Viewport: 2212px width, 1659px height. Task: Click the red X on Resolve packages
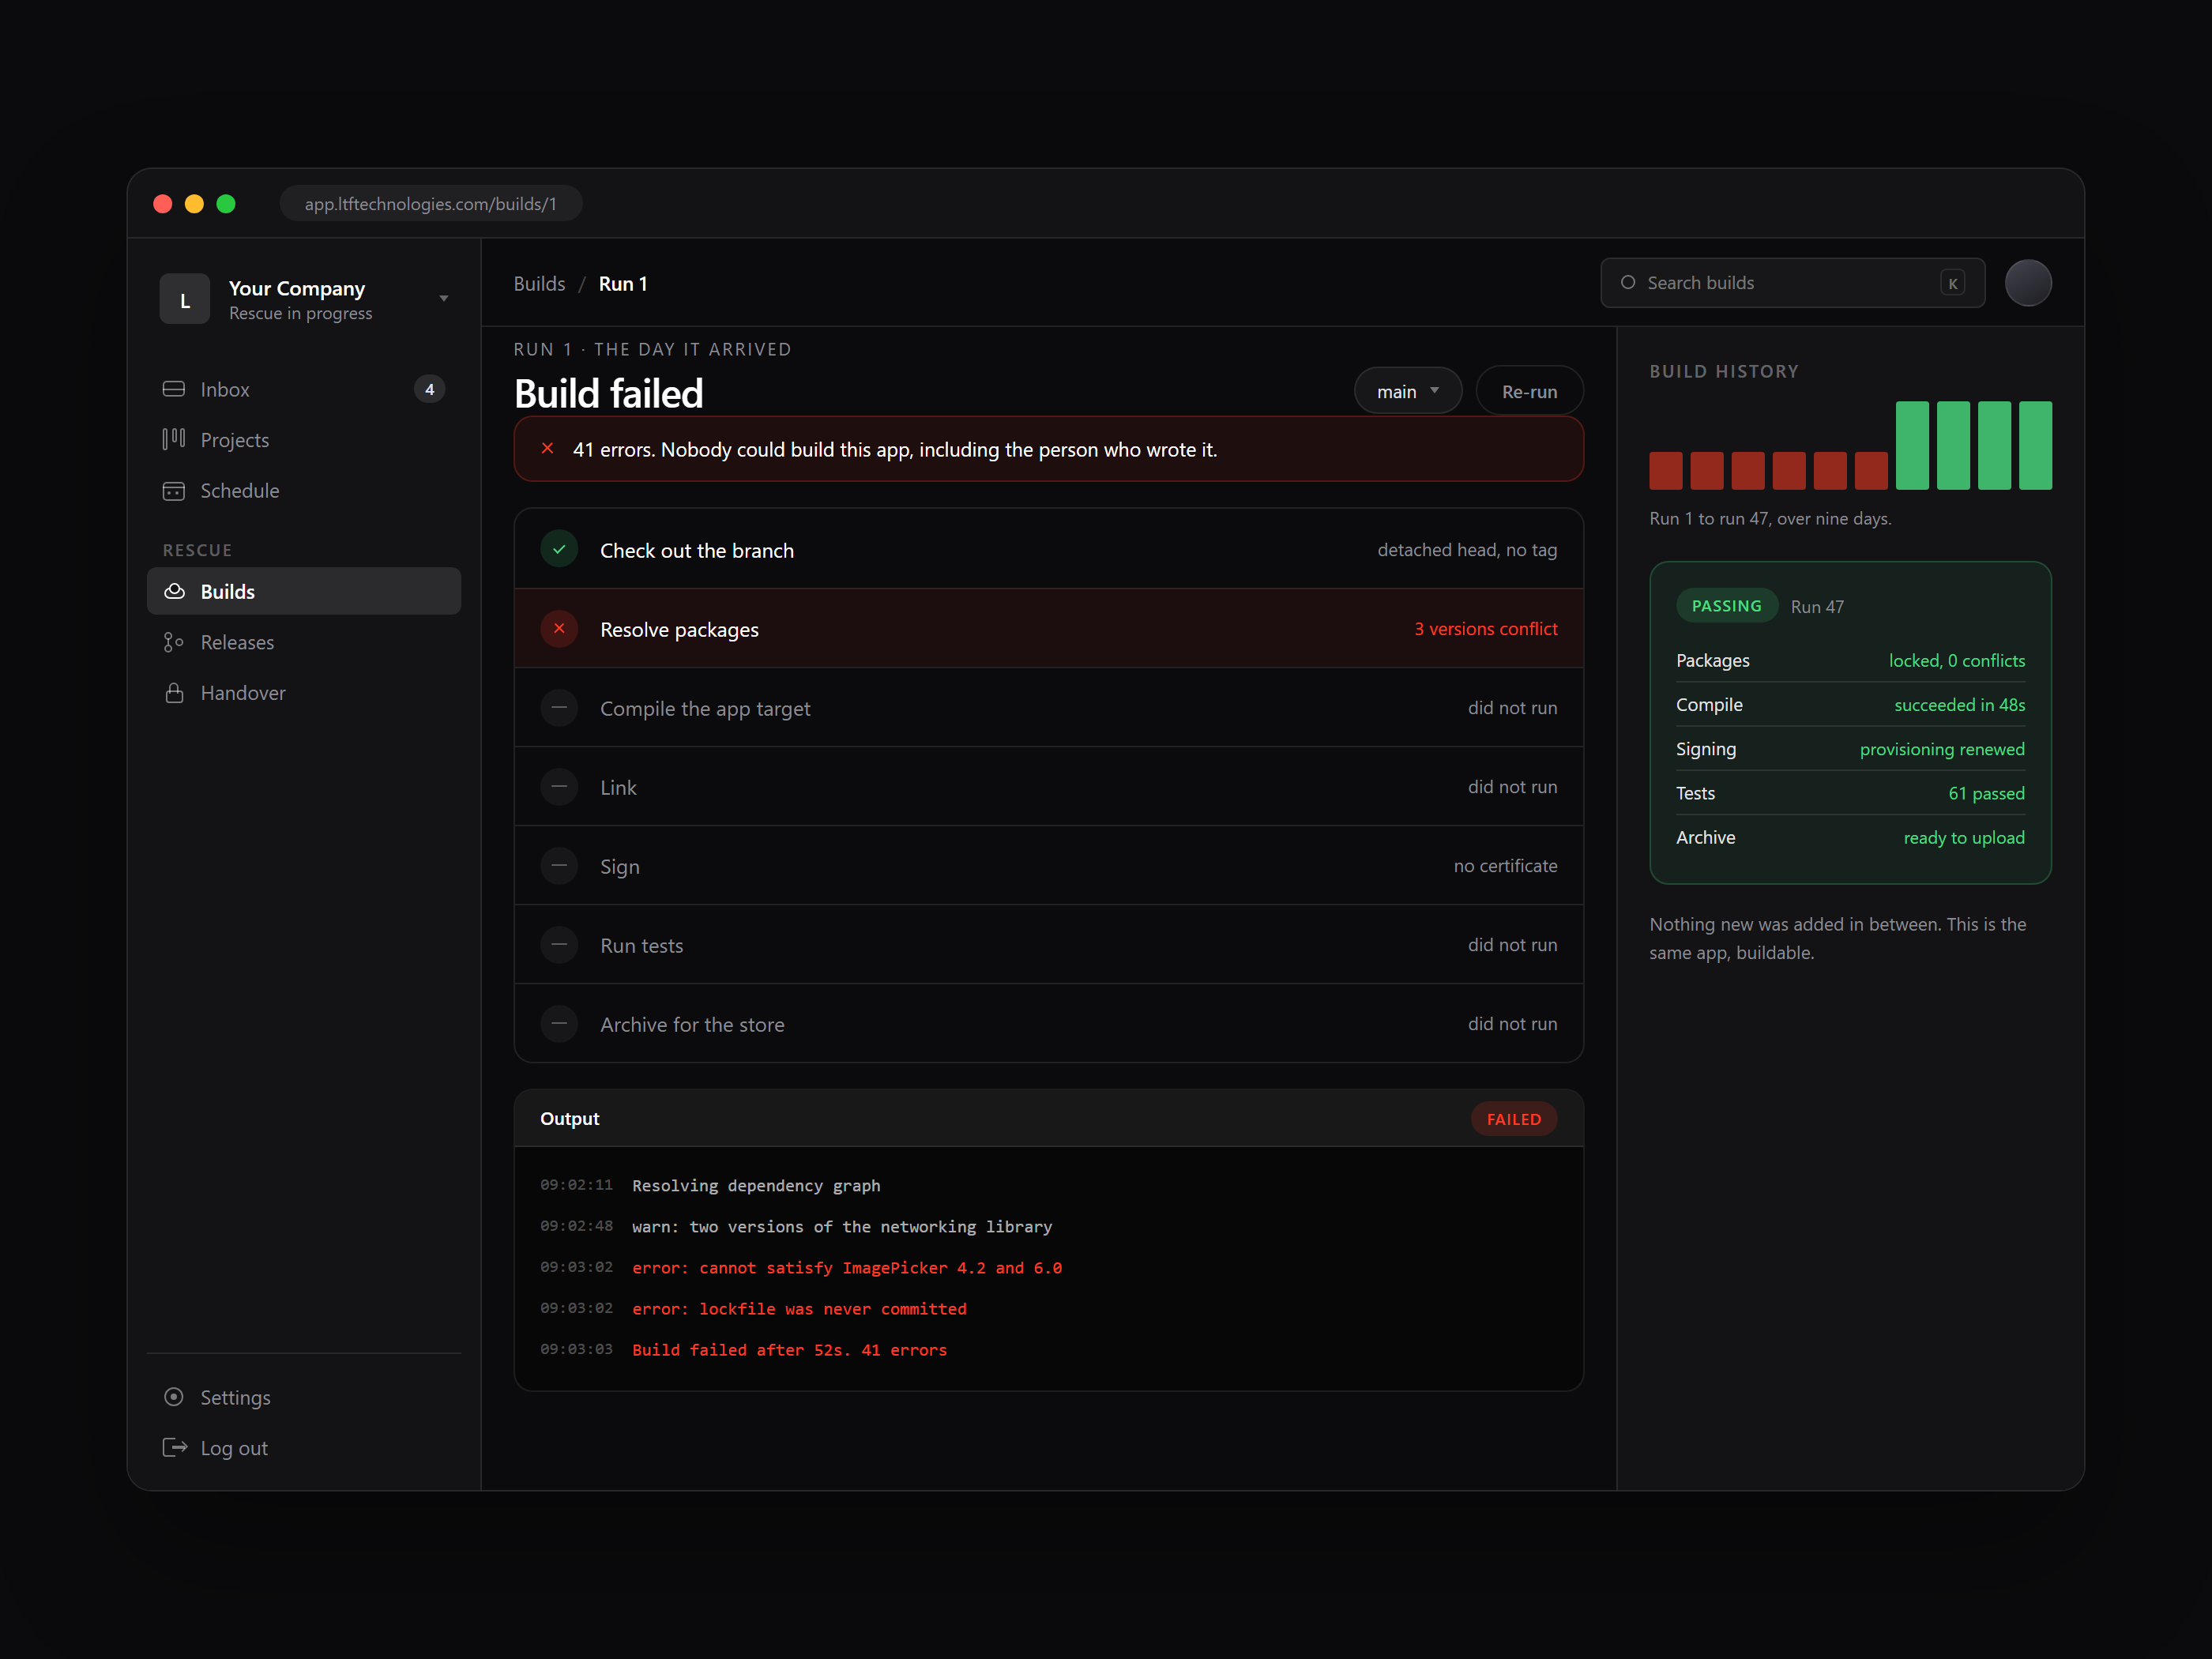pyautogui.click(x=559, y=628)
